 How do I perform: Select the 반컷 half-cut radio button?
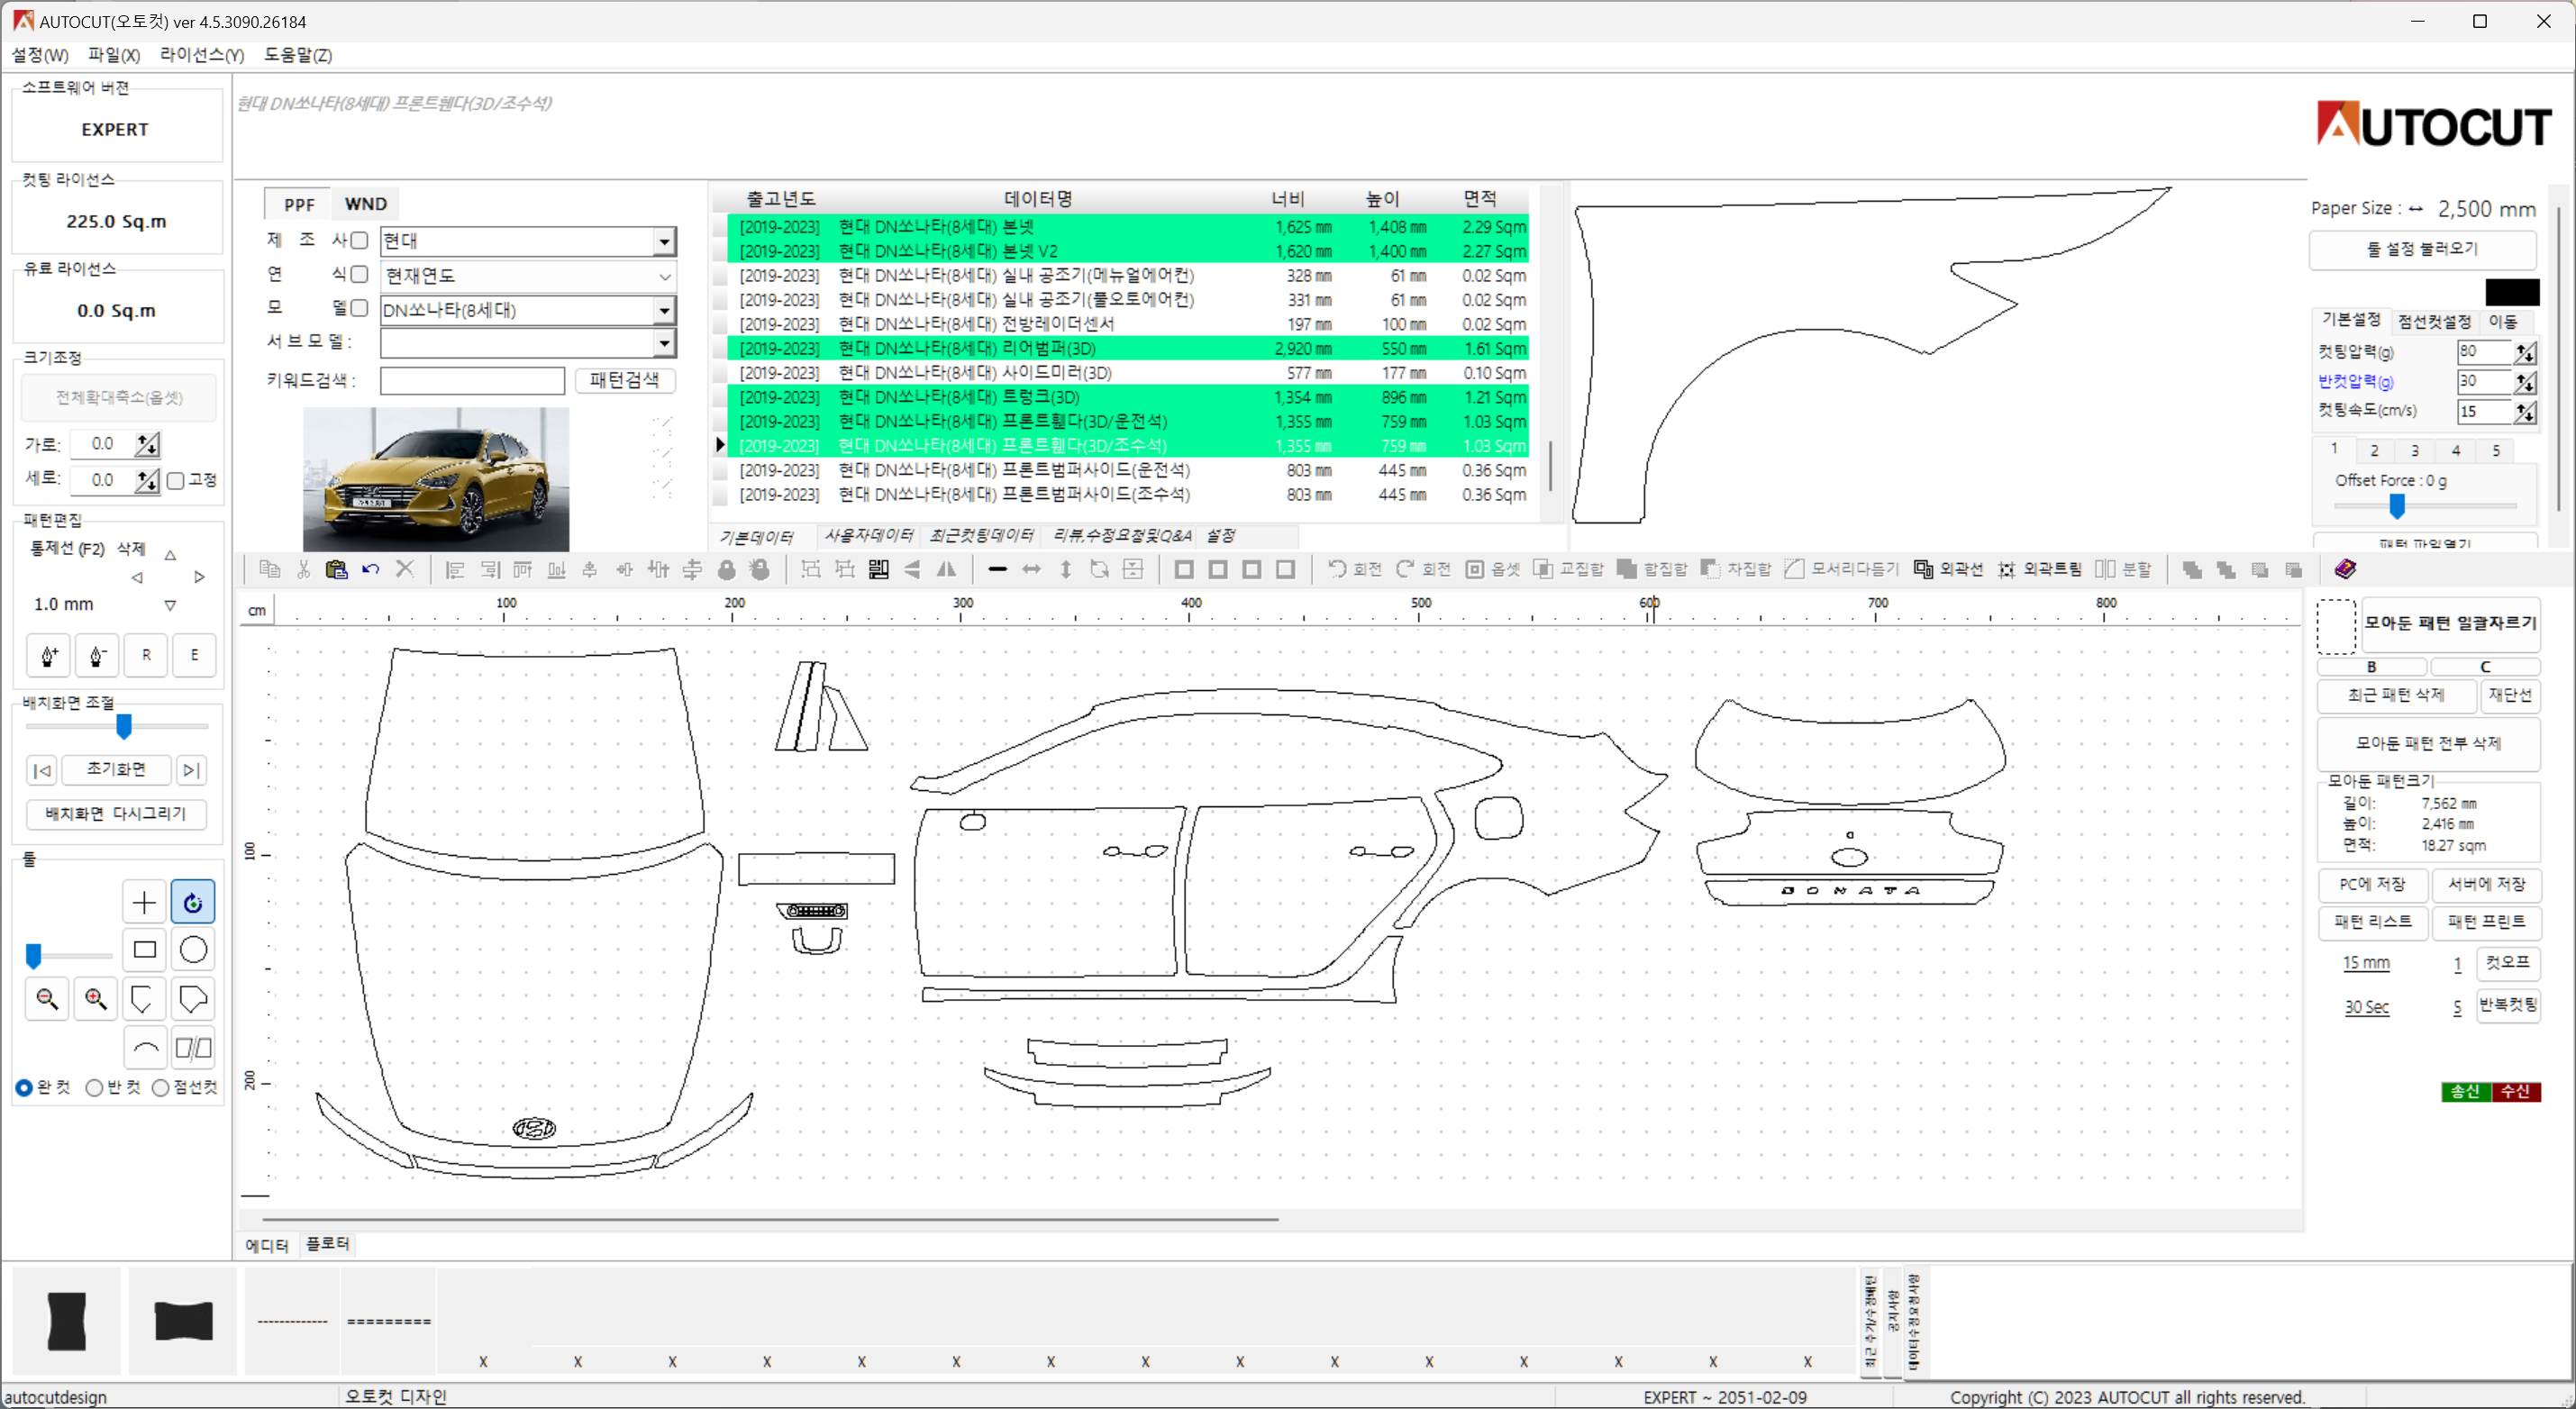pyautogui.click(x=94, y=1088)
